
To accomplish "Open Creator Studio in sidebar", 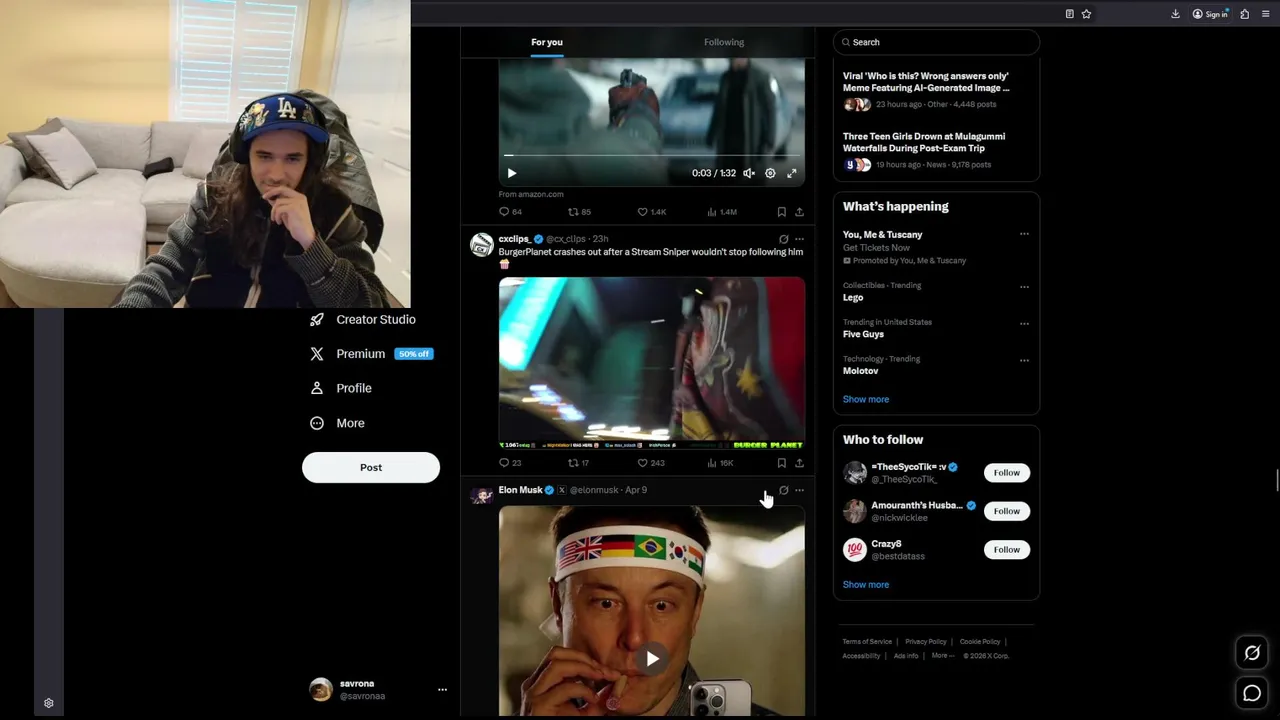I will [363, 320].
